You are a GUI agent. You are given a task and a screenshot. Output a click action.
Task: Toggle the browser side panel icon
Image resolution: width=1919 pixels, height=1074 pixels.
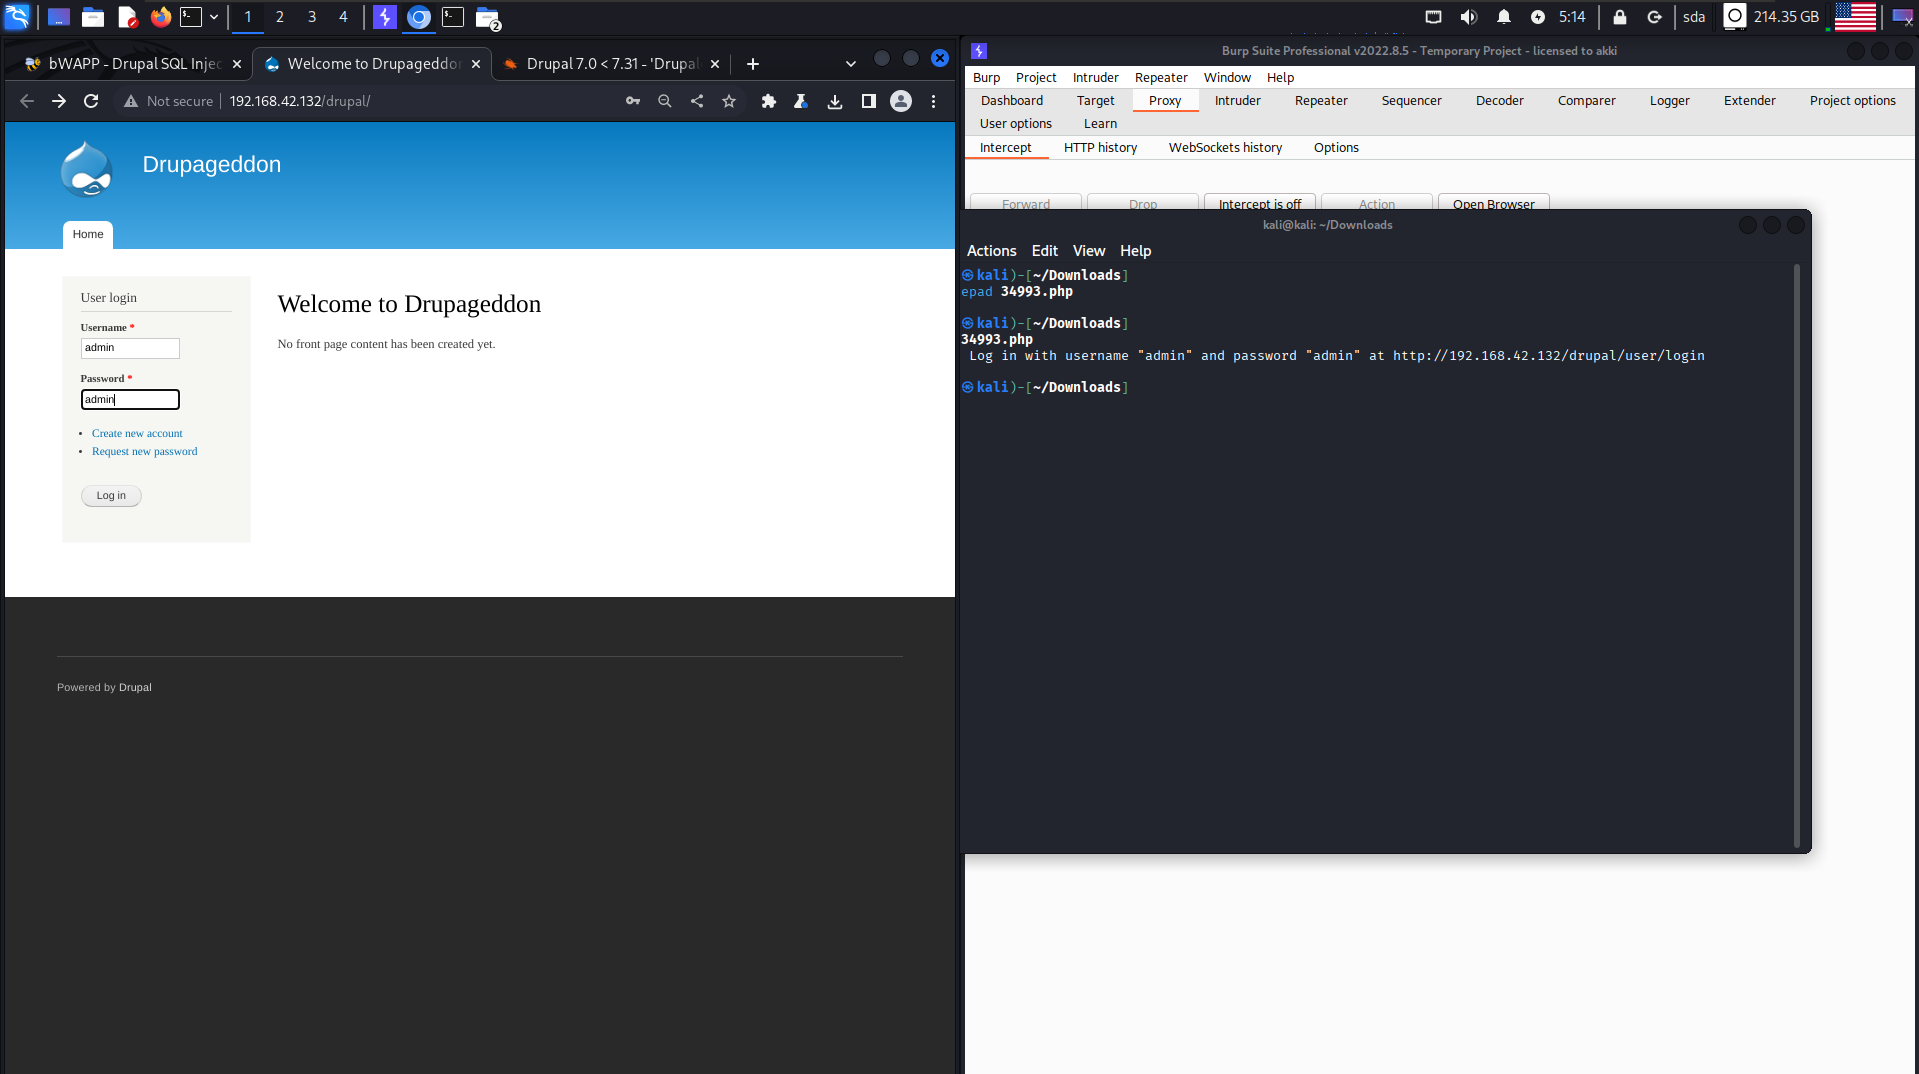868,101
